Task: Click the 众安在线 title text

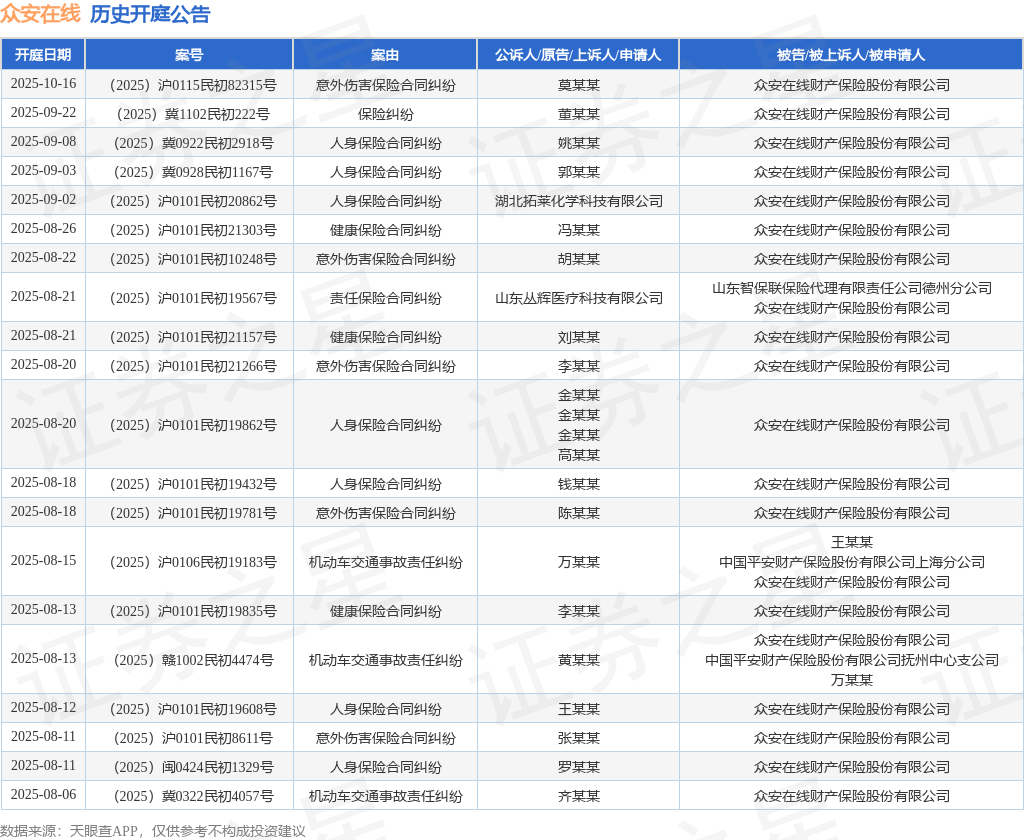Action: click(40, 14)
